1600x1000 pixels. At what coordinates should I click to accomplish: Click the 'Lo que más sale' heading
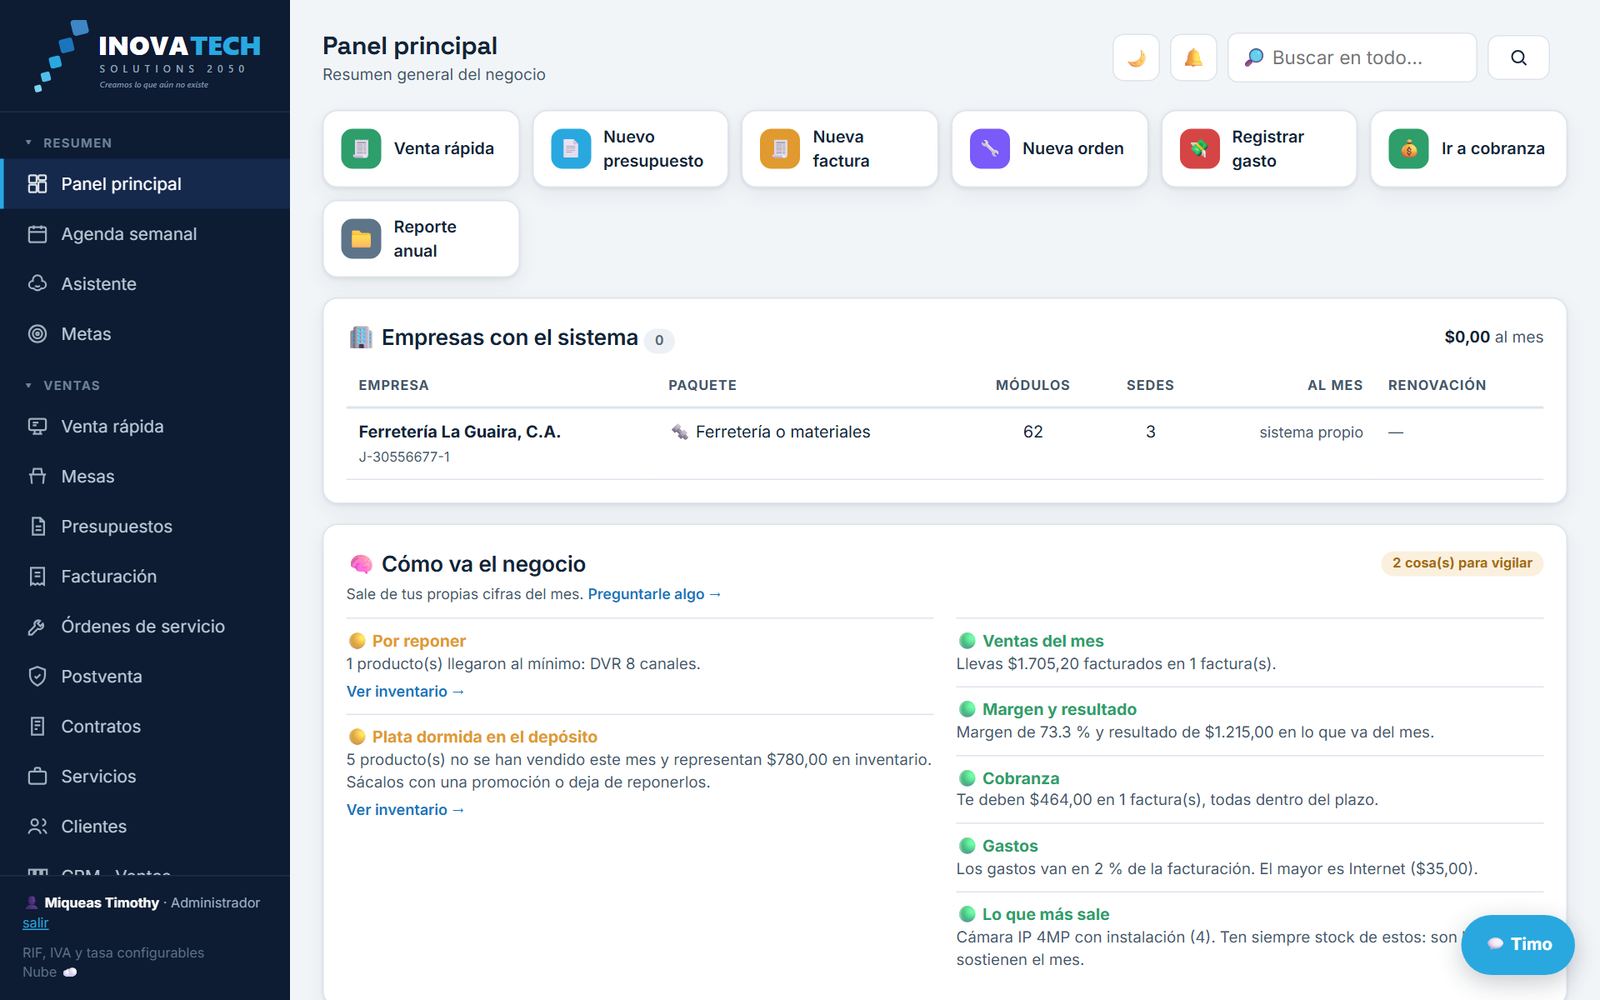pyautogui.click(x=1045, y=914)
